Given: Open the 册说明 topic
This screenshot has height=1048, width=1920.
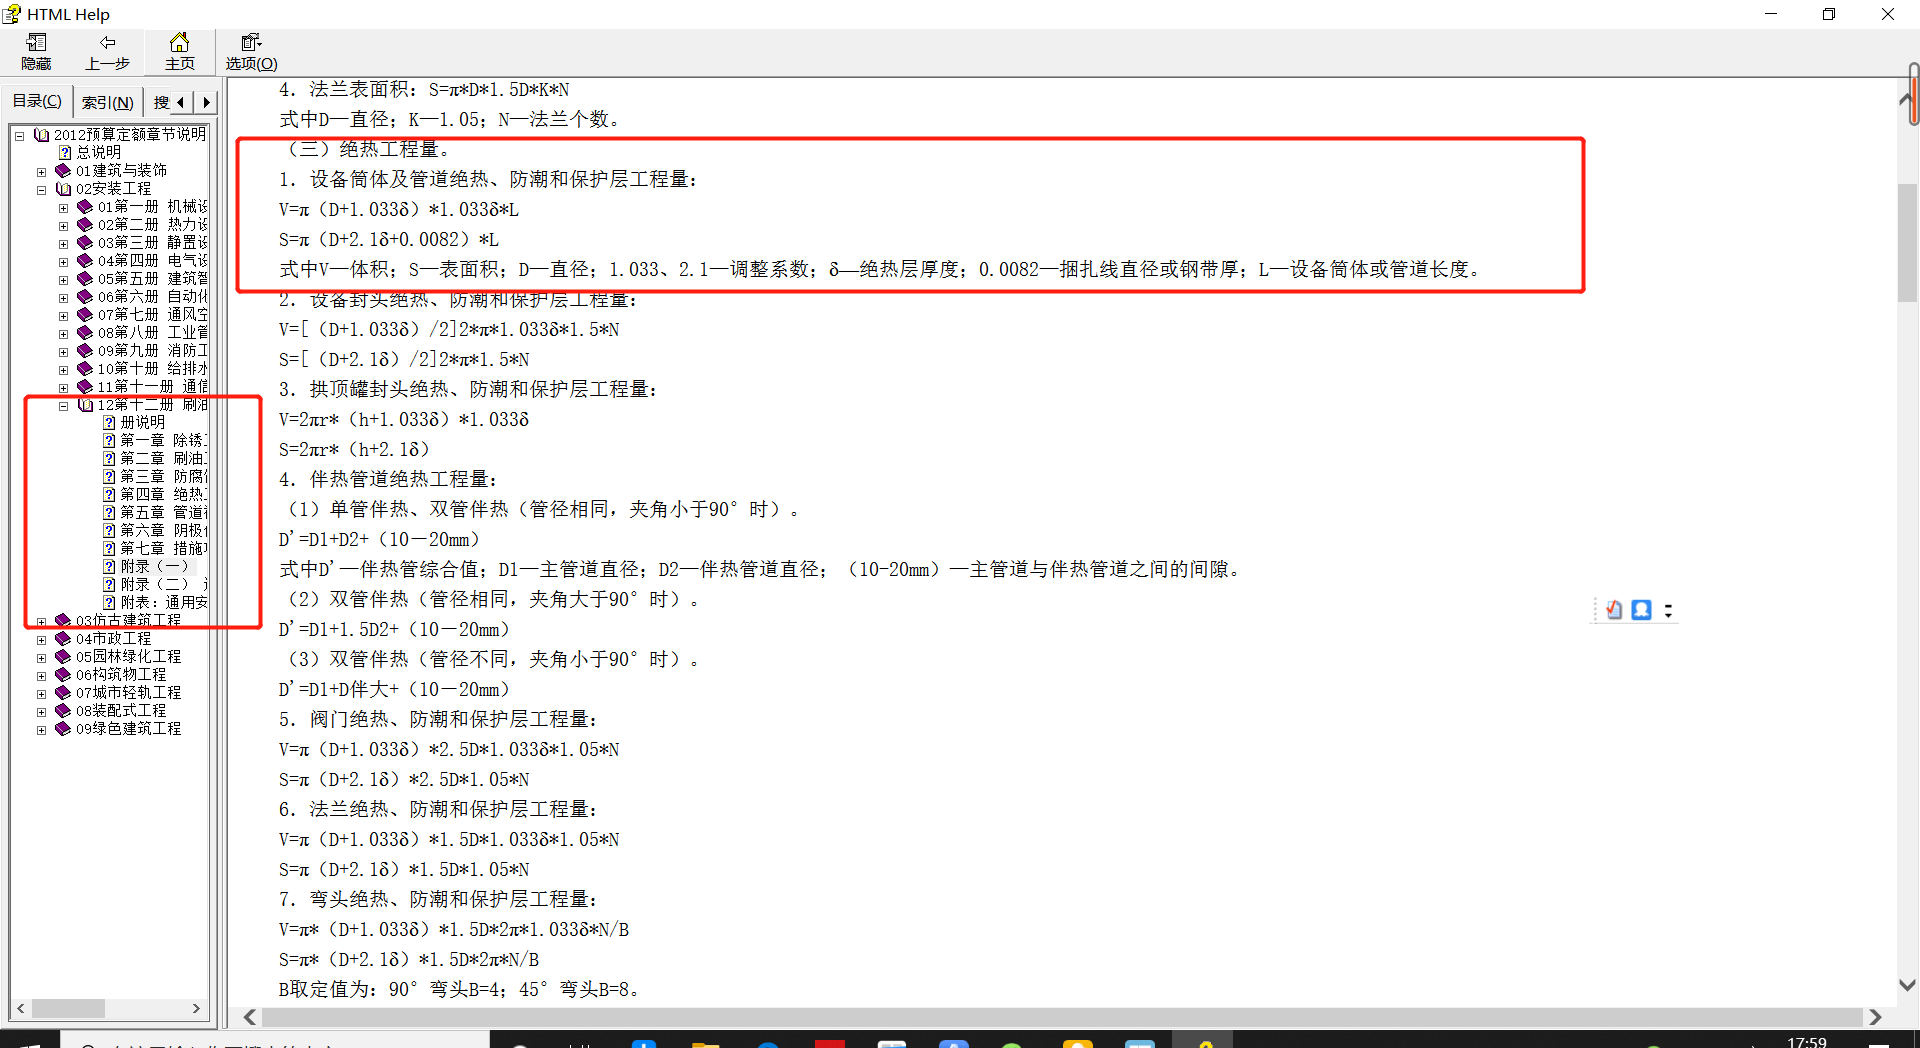Looking at the screenshot, I should point(142,422).
